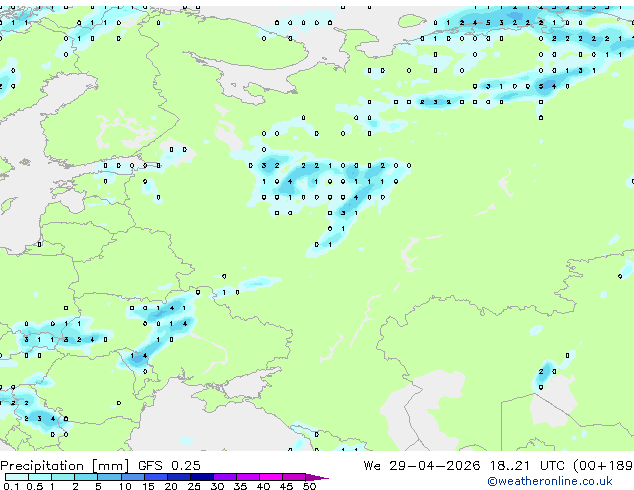Click the "GFS 0.25" model label

(169, 466)
